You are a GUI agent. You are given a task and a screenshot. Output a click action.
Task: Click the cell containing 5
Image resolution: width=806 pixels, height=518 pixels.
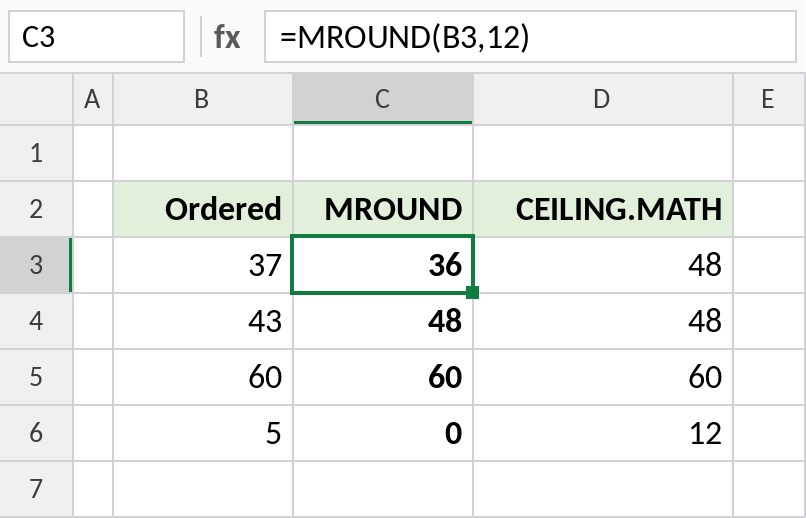click(x=203, y=433)
